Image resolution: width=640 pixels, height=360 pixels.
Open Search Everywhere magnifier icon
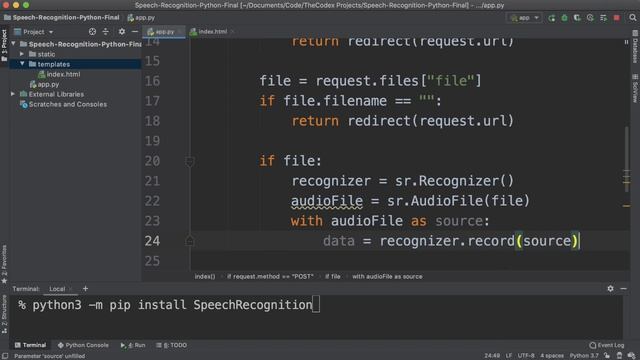pos(632,18)
